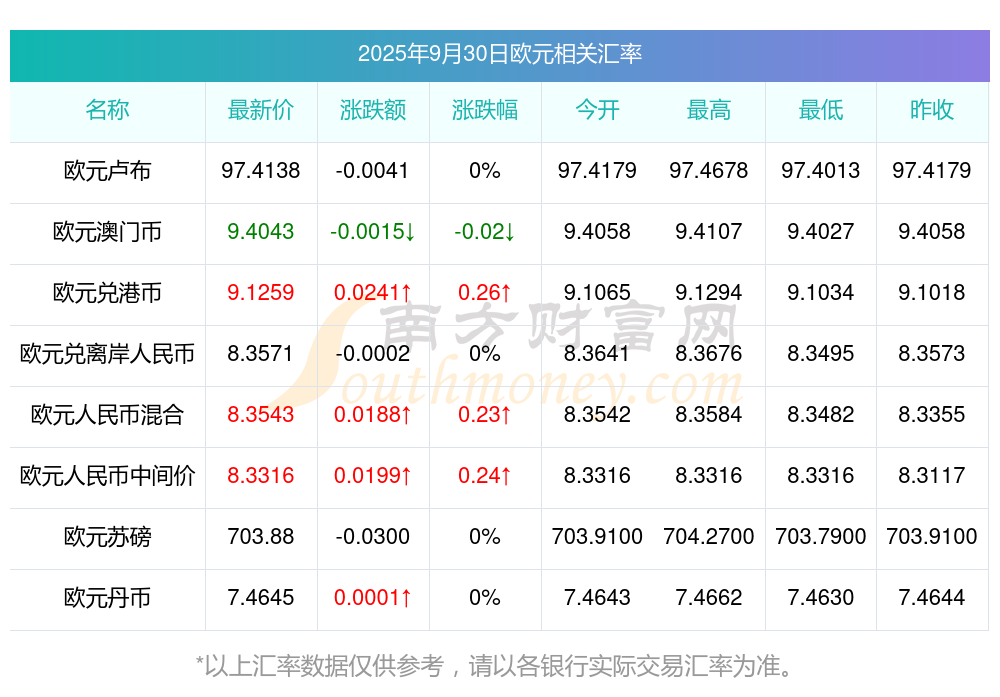Image resolution: width=1000 pixels, height=697 pixels.
Task: Open the 欧元卢布 row name
Action: pyautogui.click(x=107, y=171)
